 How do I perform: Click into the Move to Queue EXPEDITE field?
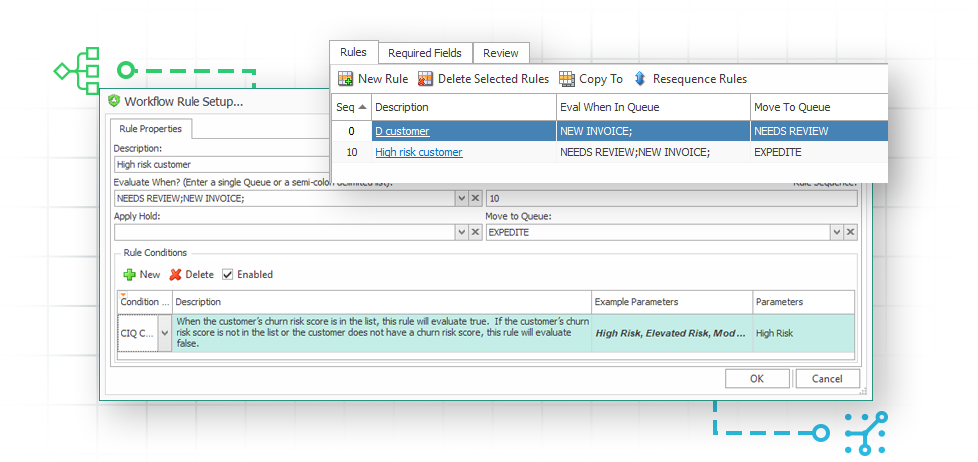tap(658, 232)
